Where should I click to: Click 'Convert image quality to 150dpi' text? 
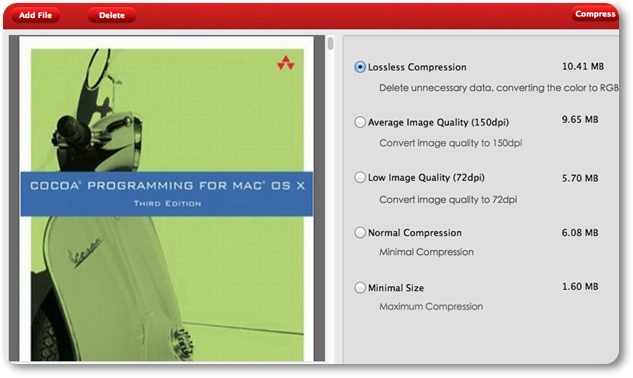tap(451, 143)
